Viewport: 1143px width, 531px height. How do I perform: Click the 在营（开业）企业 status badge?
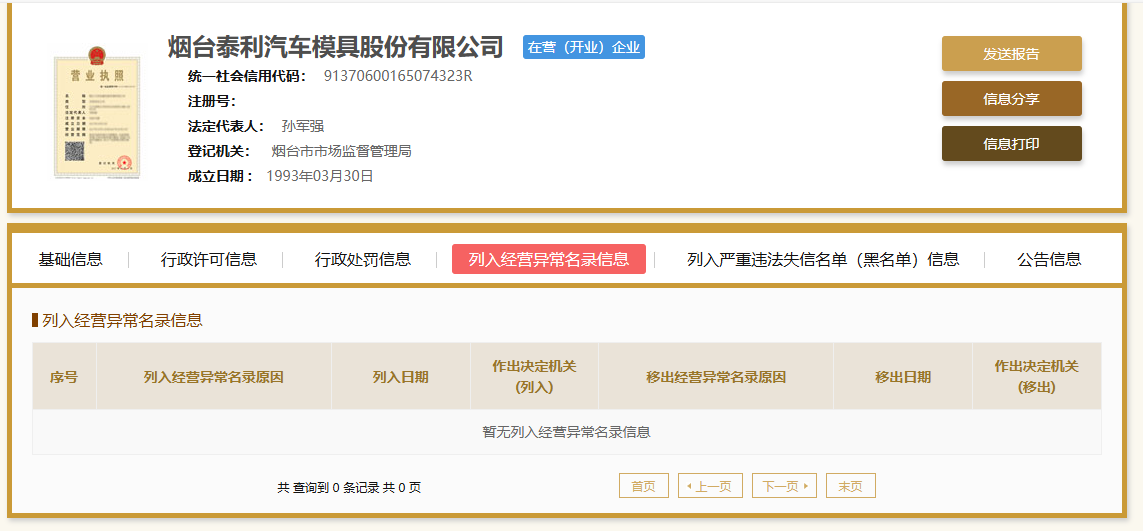[584, 47]
